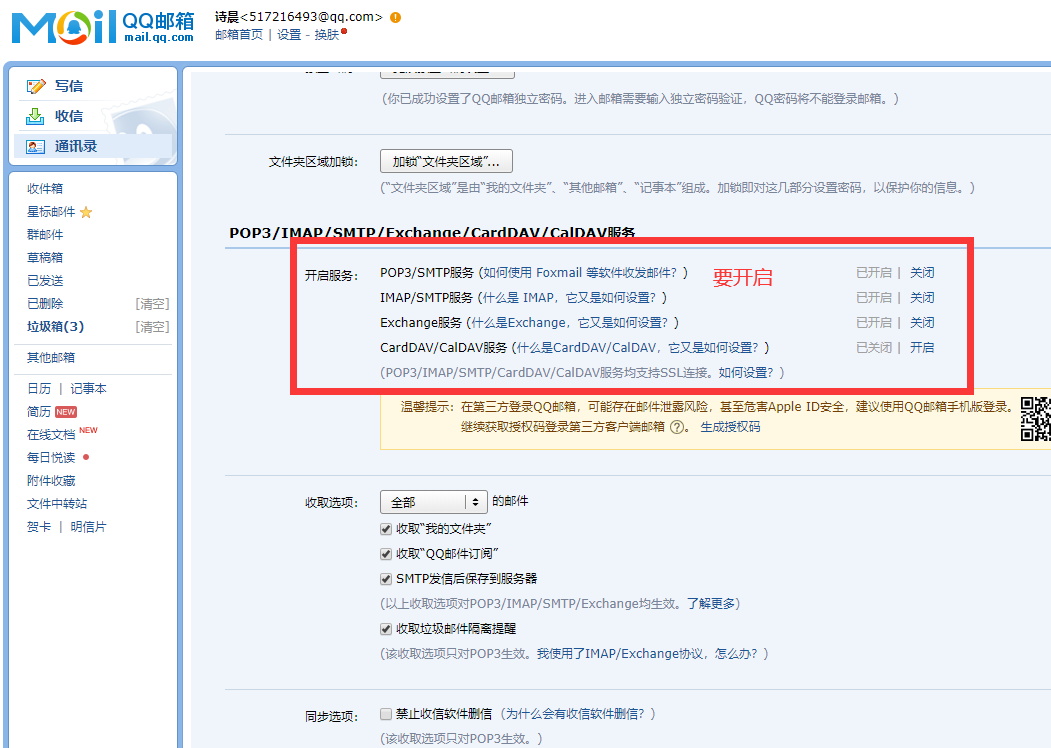Image resolution: width=1051 pixels, height=748 pixels.
Task: Enable 禁止收信软件删信 checkbox
Action: click(386, 714)
